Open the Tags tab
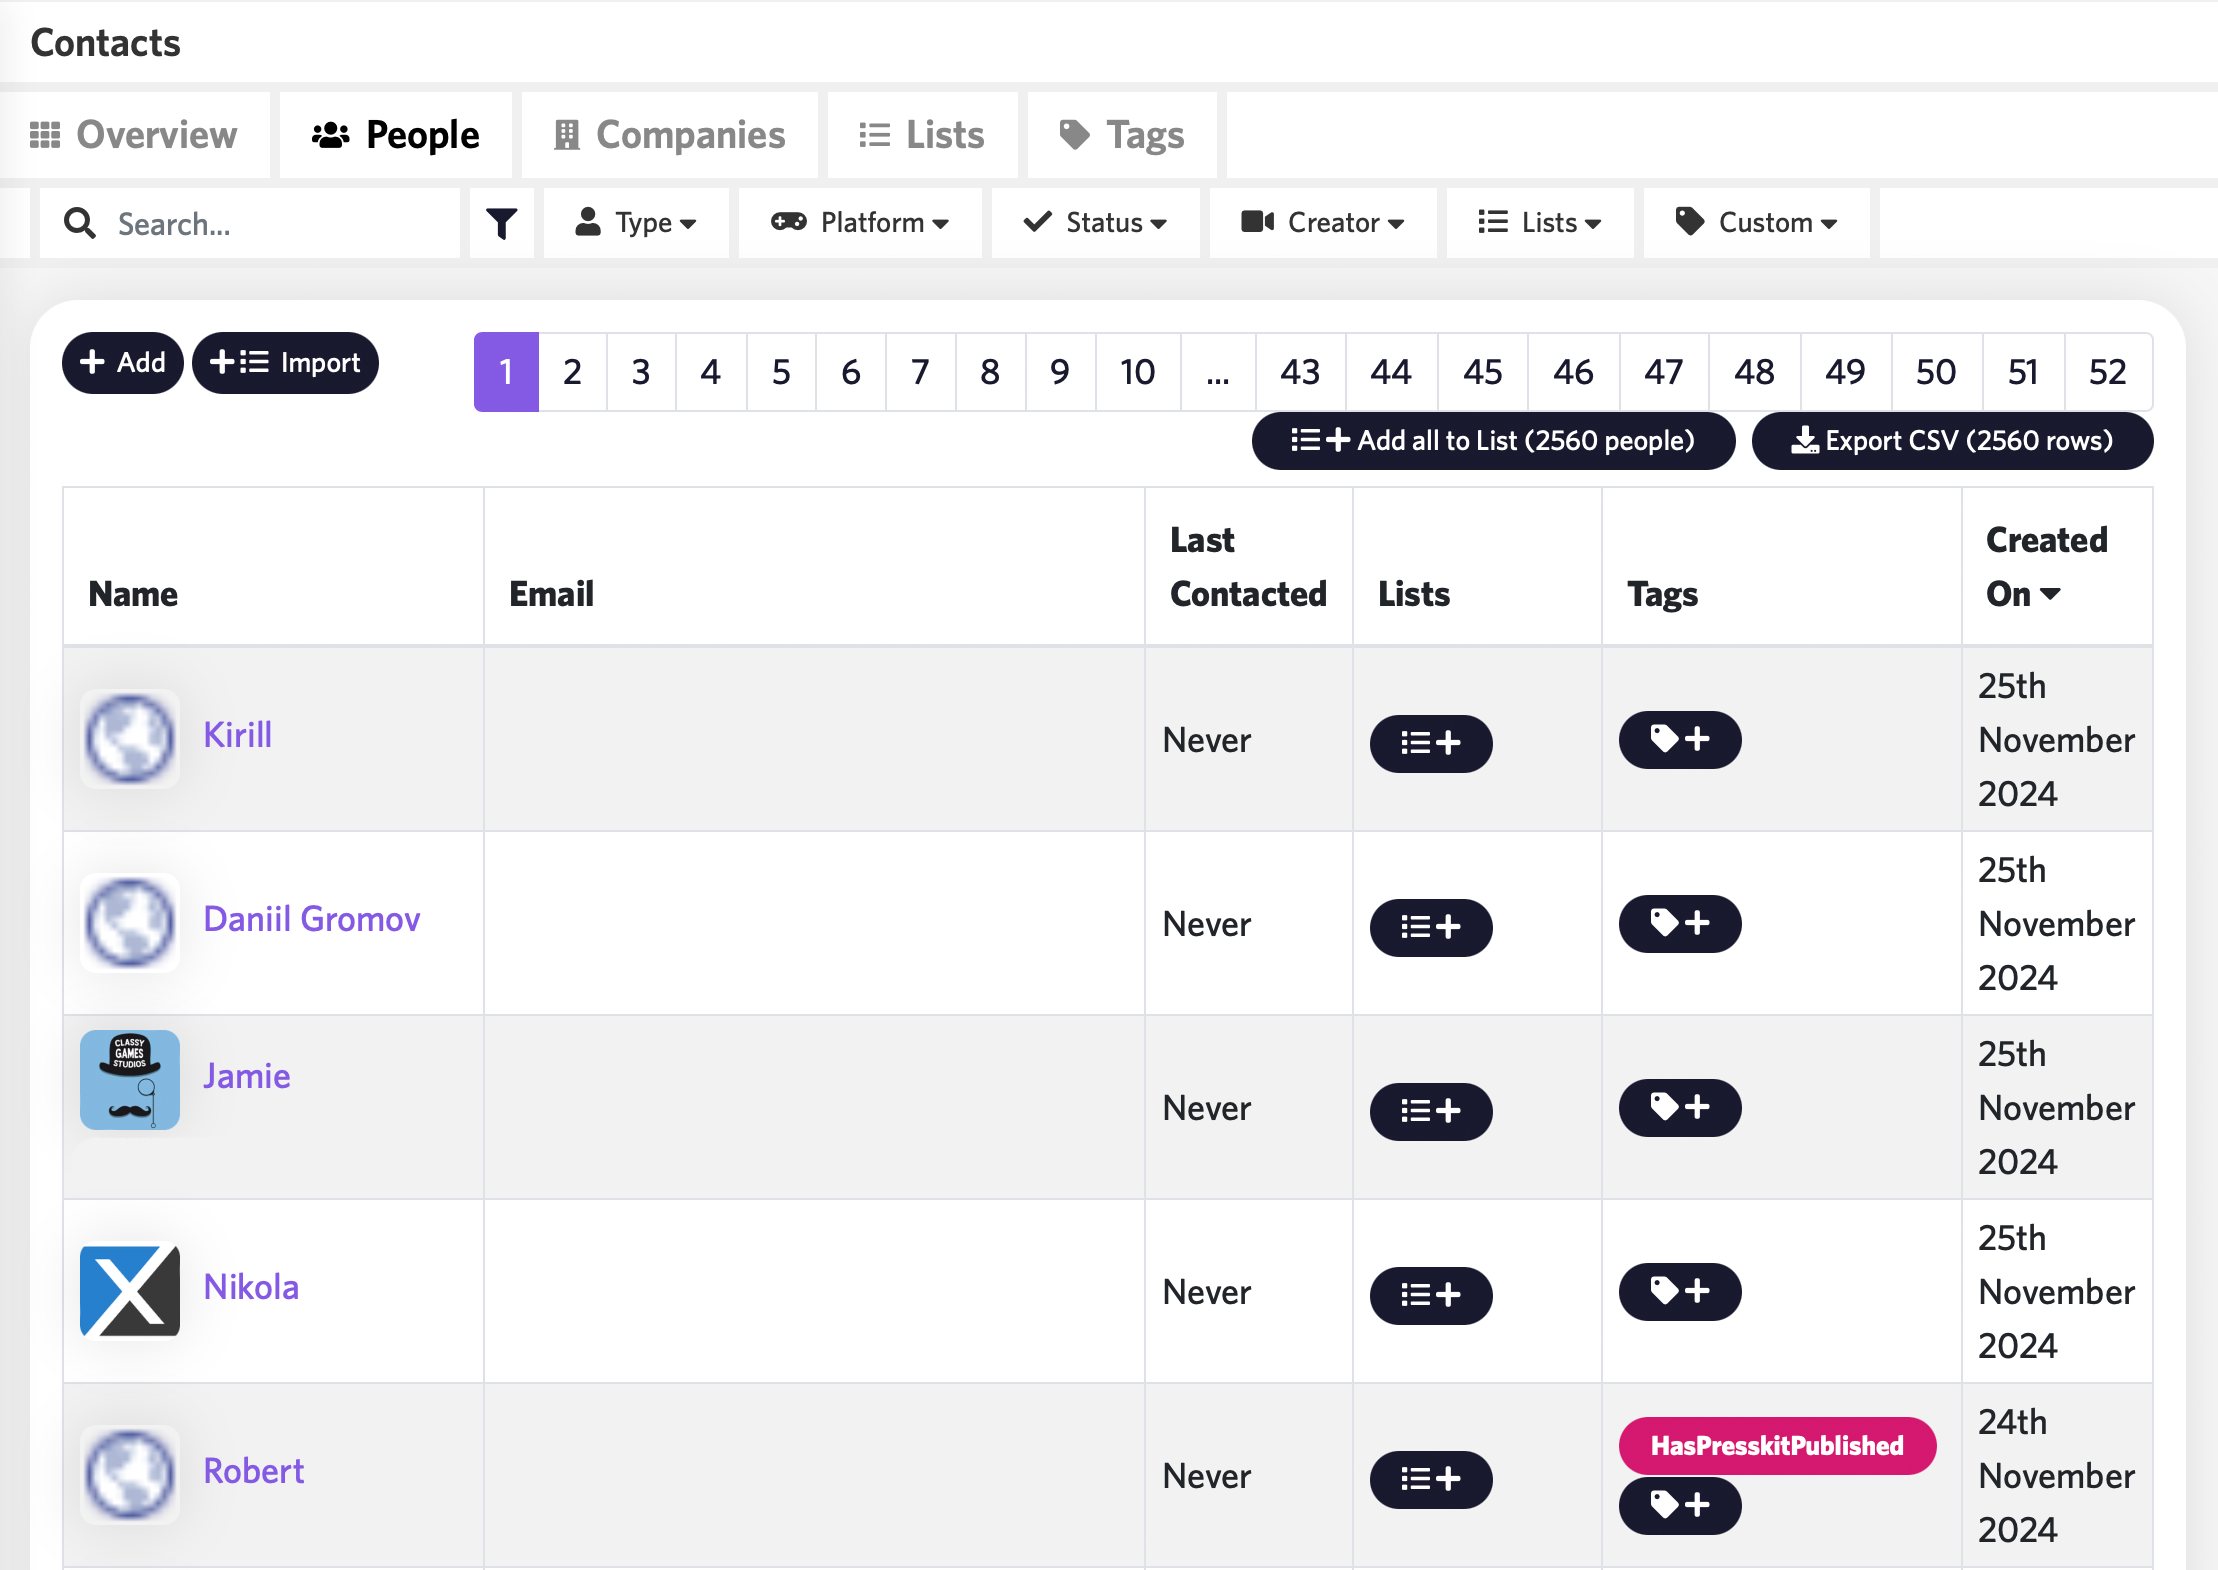2218x1570 pixels. (1122, 135)
